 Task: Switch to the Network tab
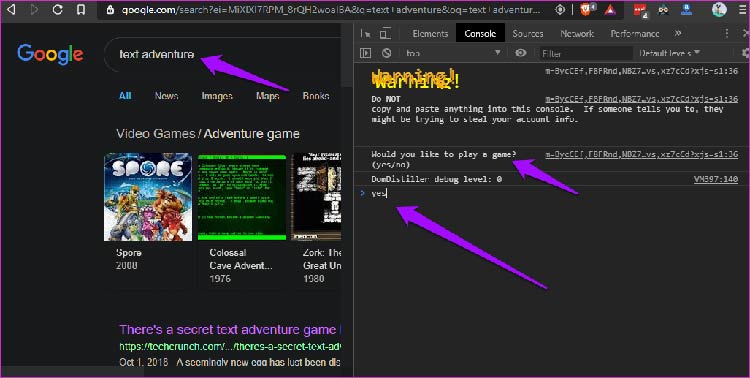click(577, 33)
